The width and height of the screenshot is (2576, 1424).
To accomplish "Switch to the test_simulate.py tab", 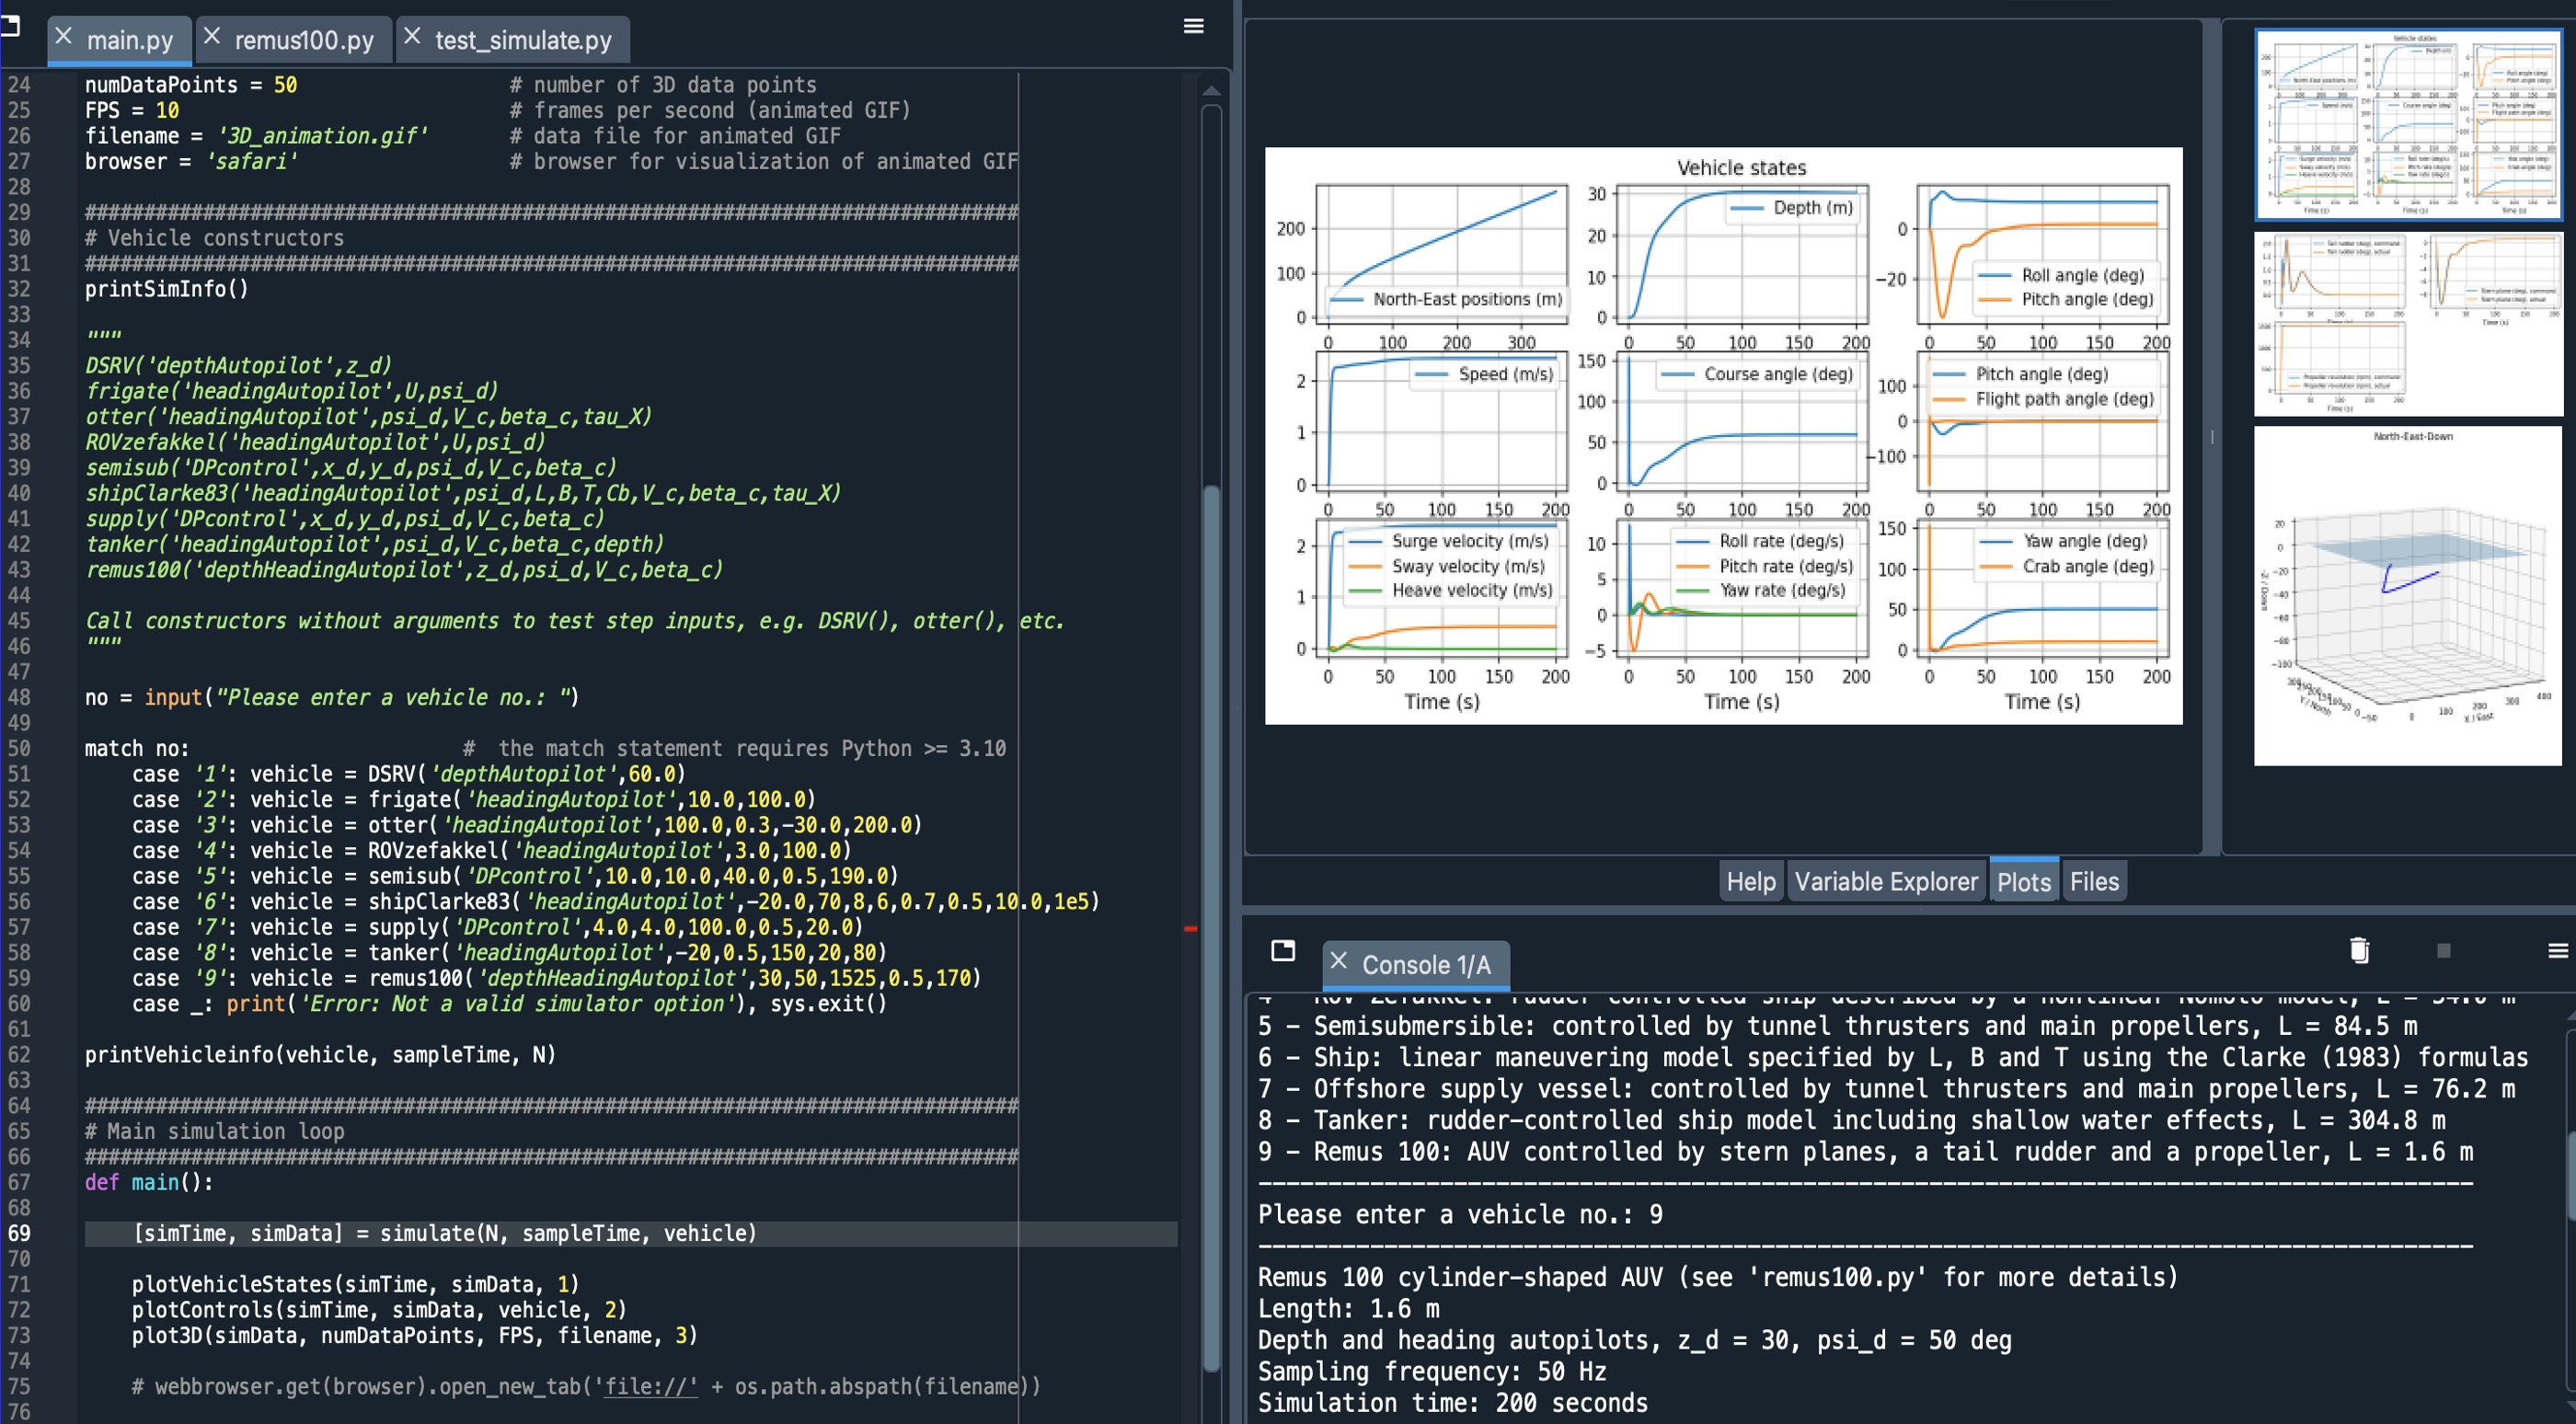I will click(523, 40).
